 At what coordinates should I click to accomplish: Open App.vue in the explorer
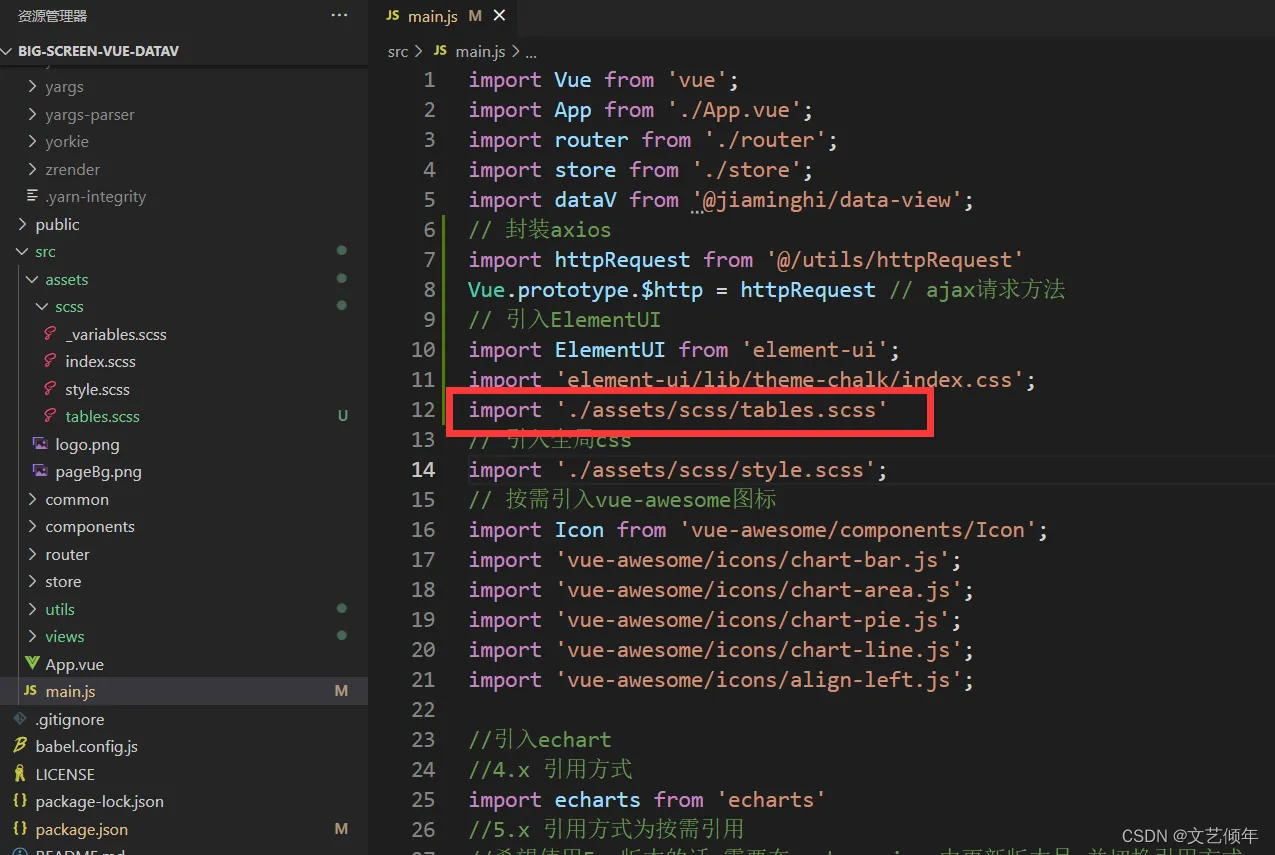[74, 665]
